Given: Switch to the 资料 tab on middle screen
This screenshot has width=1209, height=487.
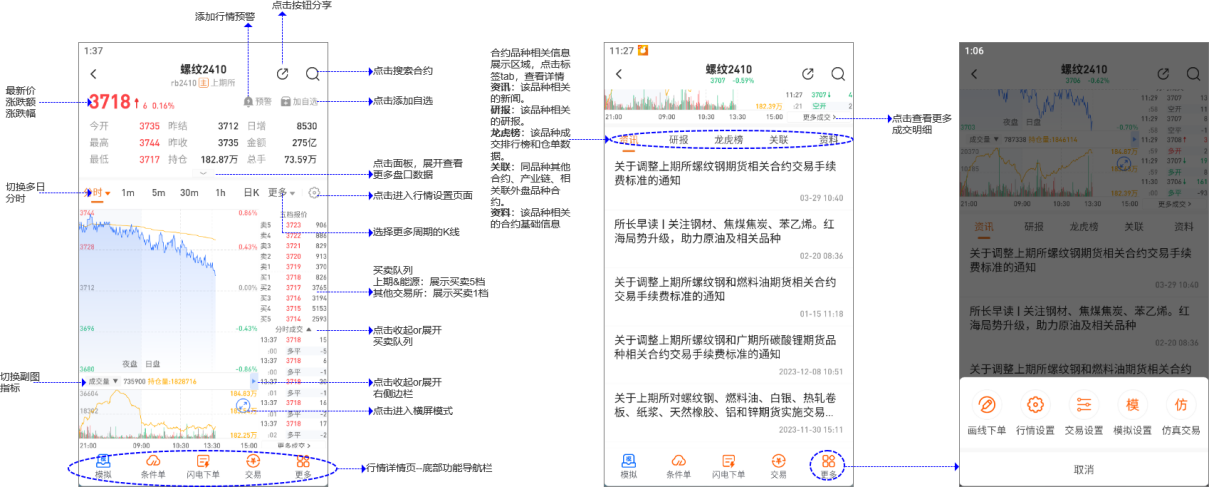Looking at the screenshot, I should tap(829, 140).
